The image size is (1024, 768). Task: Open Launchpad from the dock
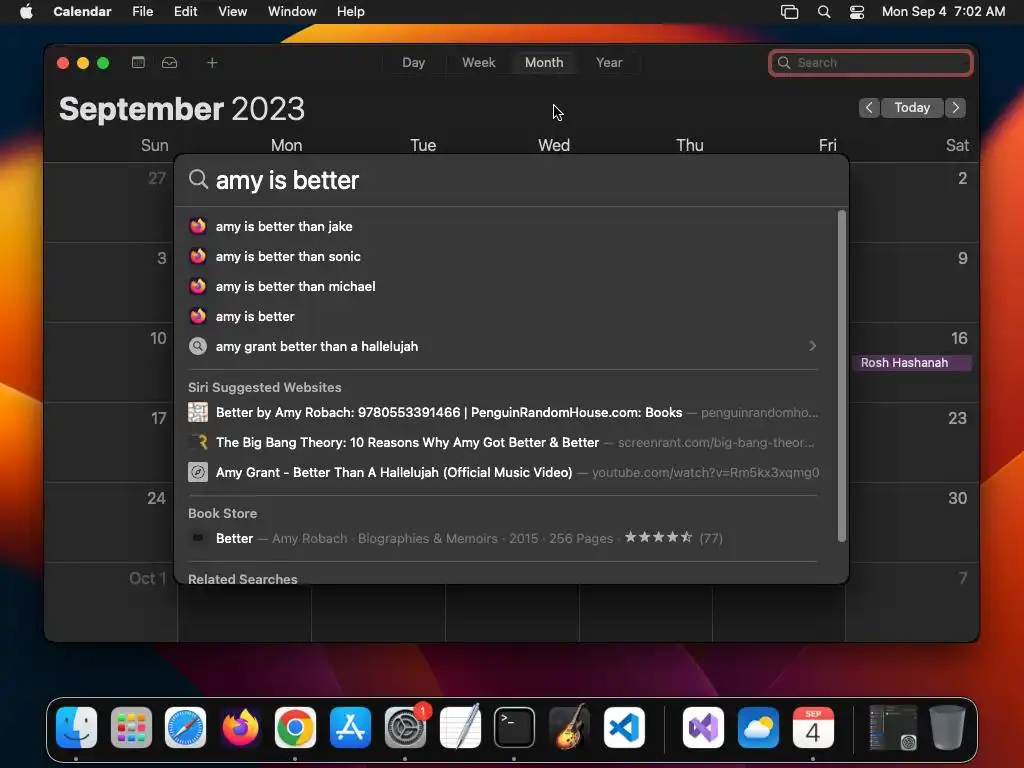click(x=131, y=727)
